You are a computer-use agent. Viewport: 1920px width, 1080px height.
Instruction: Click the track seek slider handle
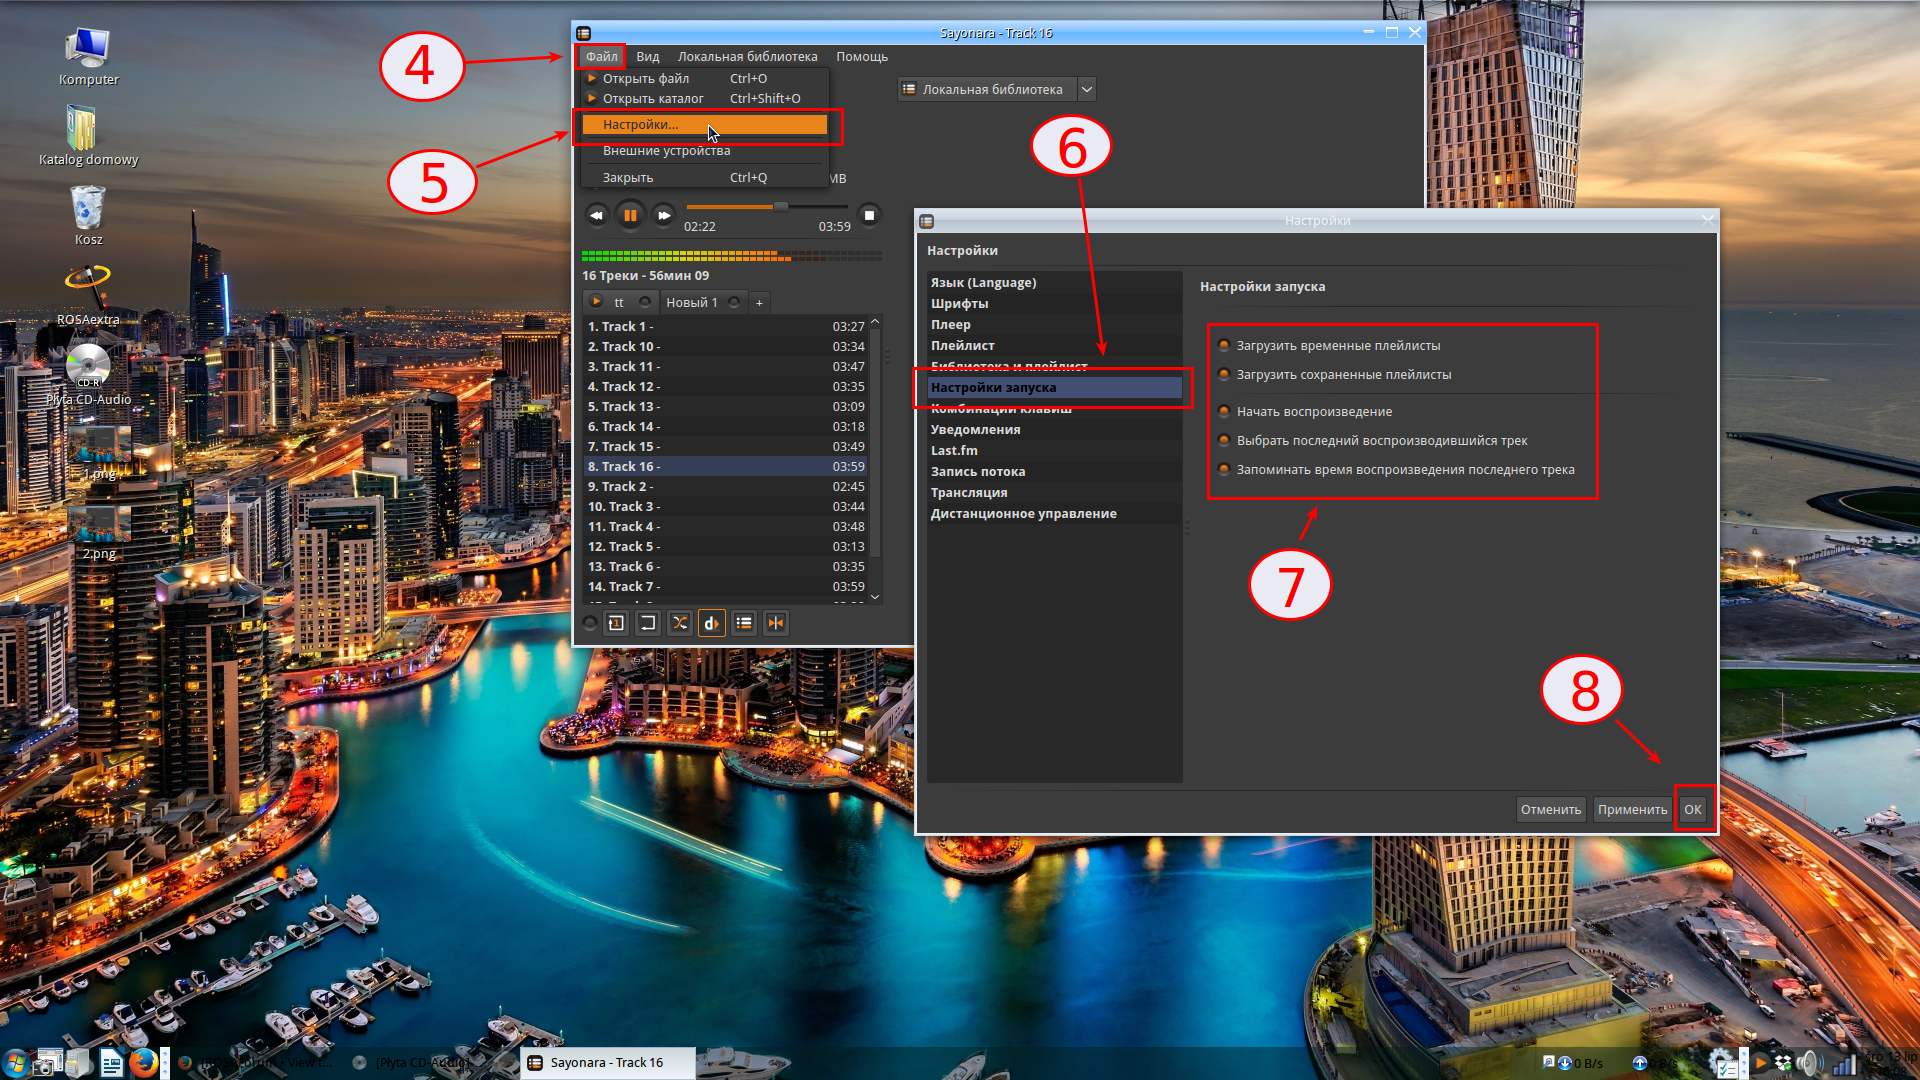click(x=781, y=206)
